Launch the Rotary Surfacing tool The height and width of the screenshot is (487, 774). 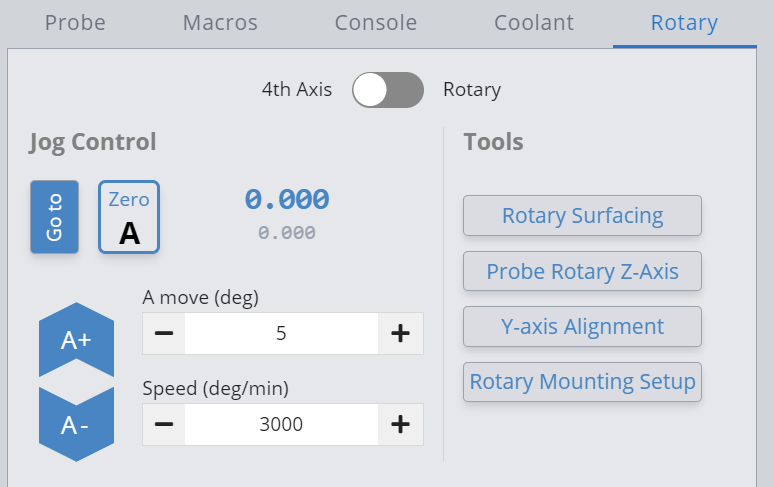582,216
